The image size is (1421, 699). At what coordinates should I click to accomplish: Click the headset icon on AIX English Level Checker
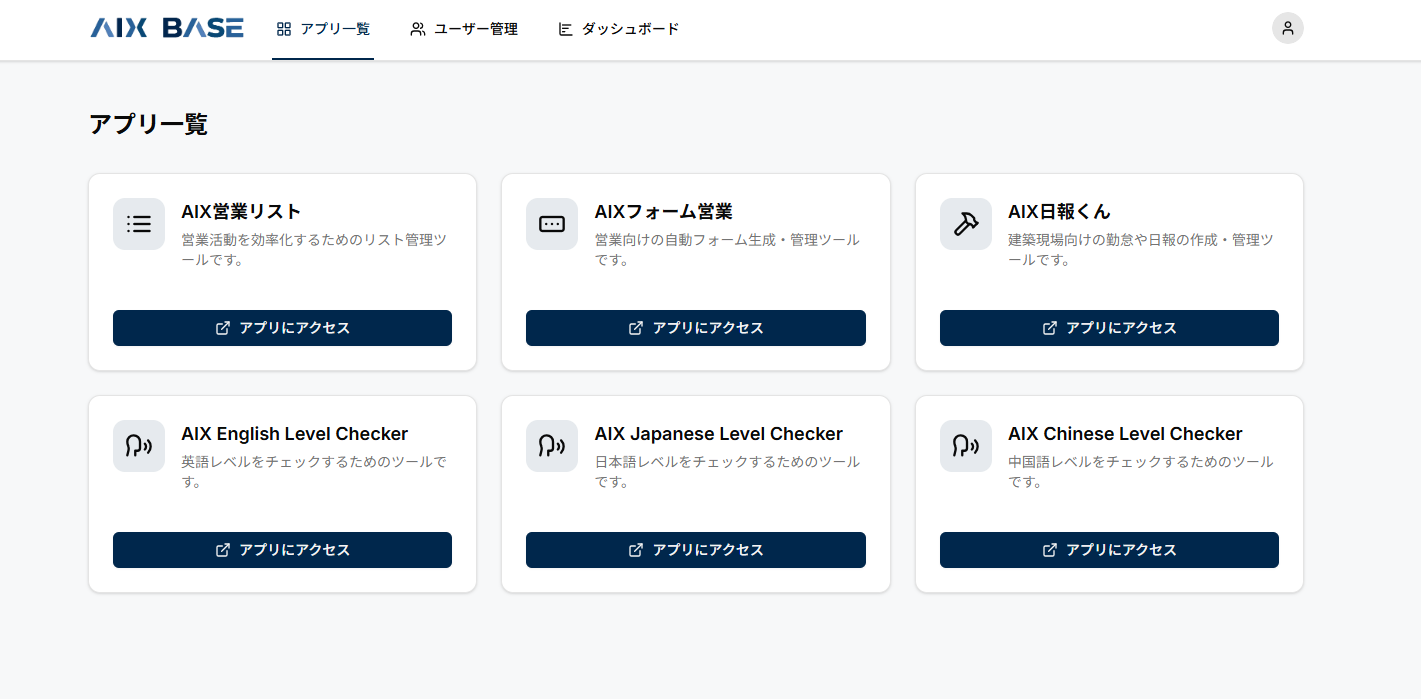tap(138, 446)
